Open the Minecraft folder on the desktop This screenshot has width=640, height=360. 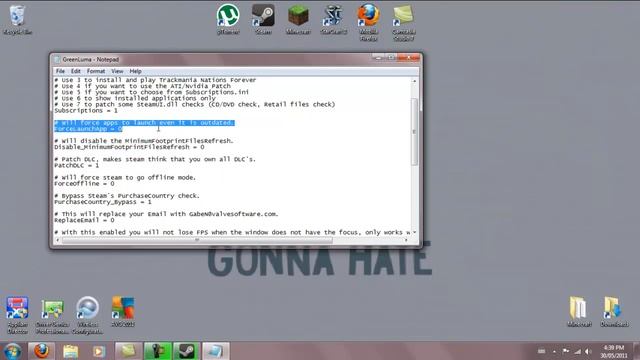(579, 311)
